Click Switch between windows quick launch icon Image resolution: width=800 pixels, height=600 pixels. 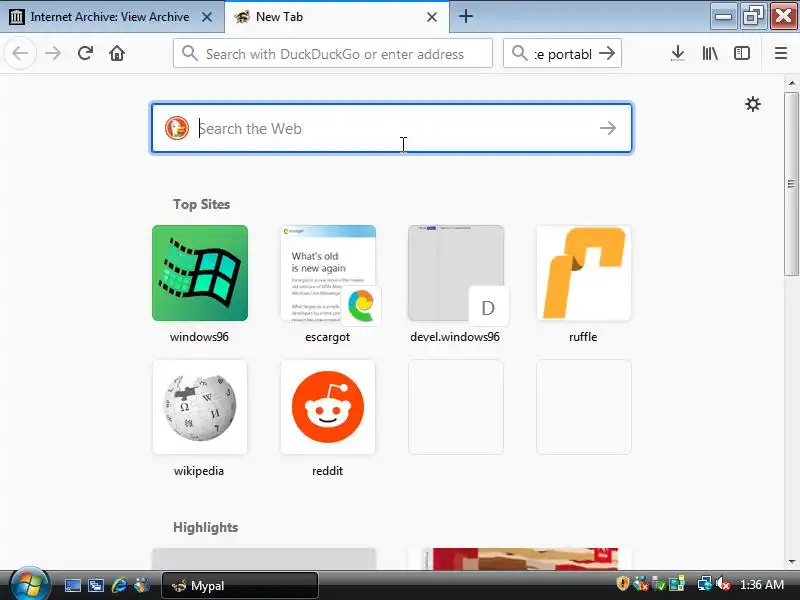pyautogui.click(x=96, y=585)
